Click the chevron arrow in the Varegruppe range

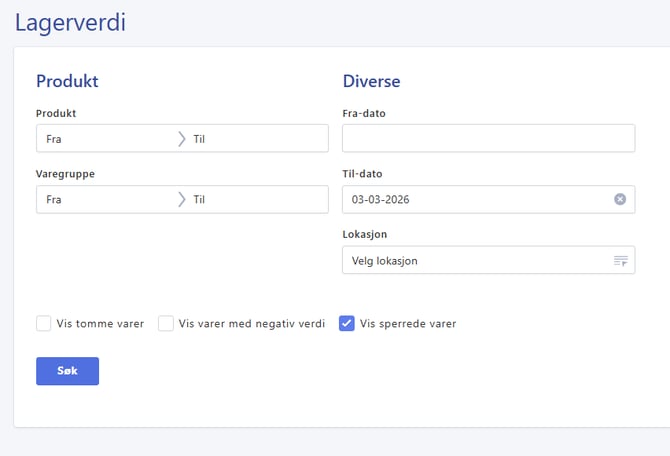coord(181,199)
